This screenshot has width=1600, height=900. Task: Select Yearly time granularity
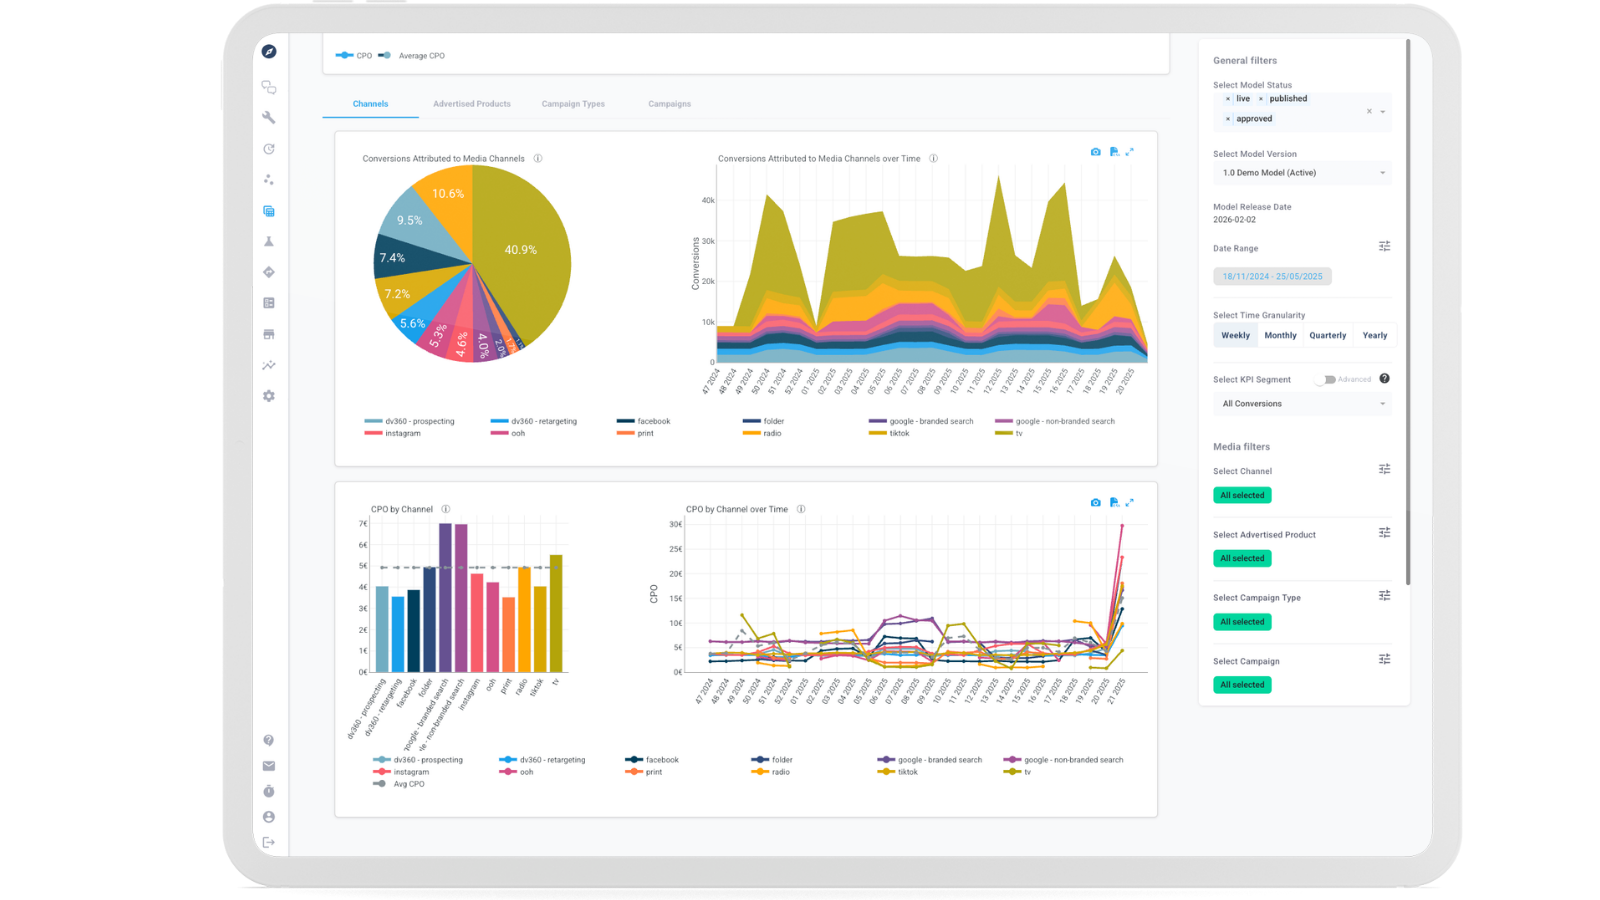1375,336
